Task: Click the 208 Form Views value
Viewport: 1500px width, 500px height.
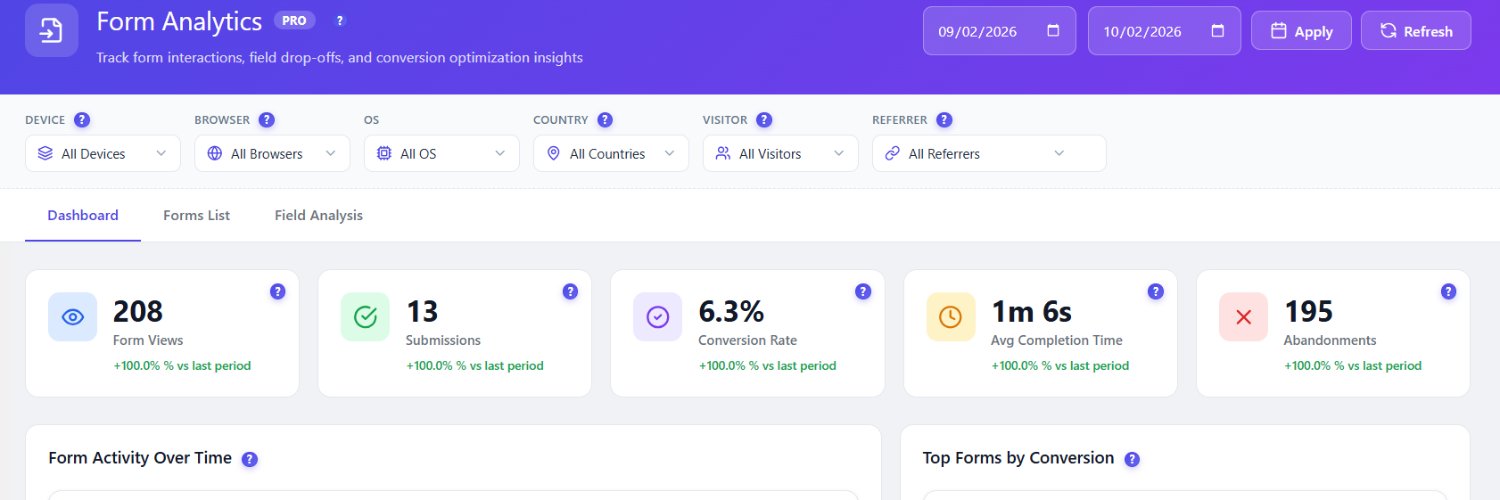Action: (138, 312)
